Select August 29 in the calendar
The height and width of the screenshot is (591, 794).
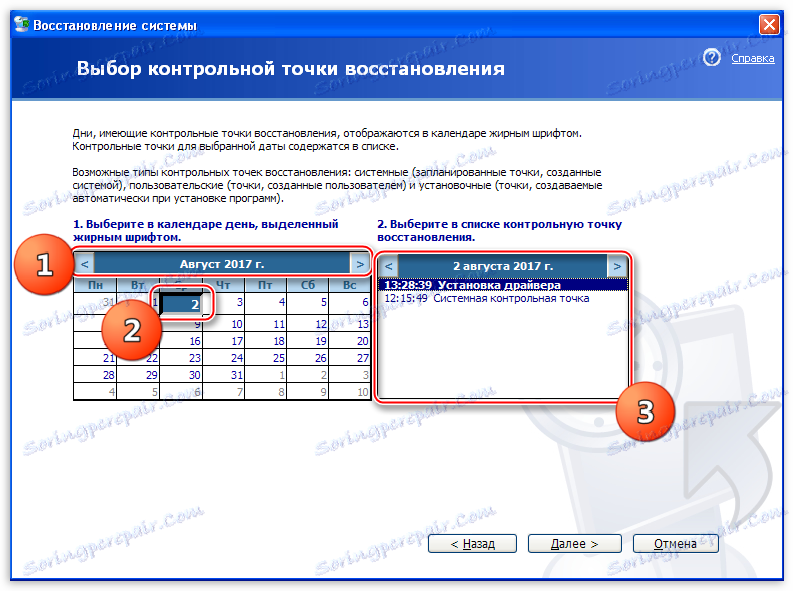(x=138, y=375)
